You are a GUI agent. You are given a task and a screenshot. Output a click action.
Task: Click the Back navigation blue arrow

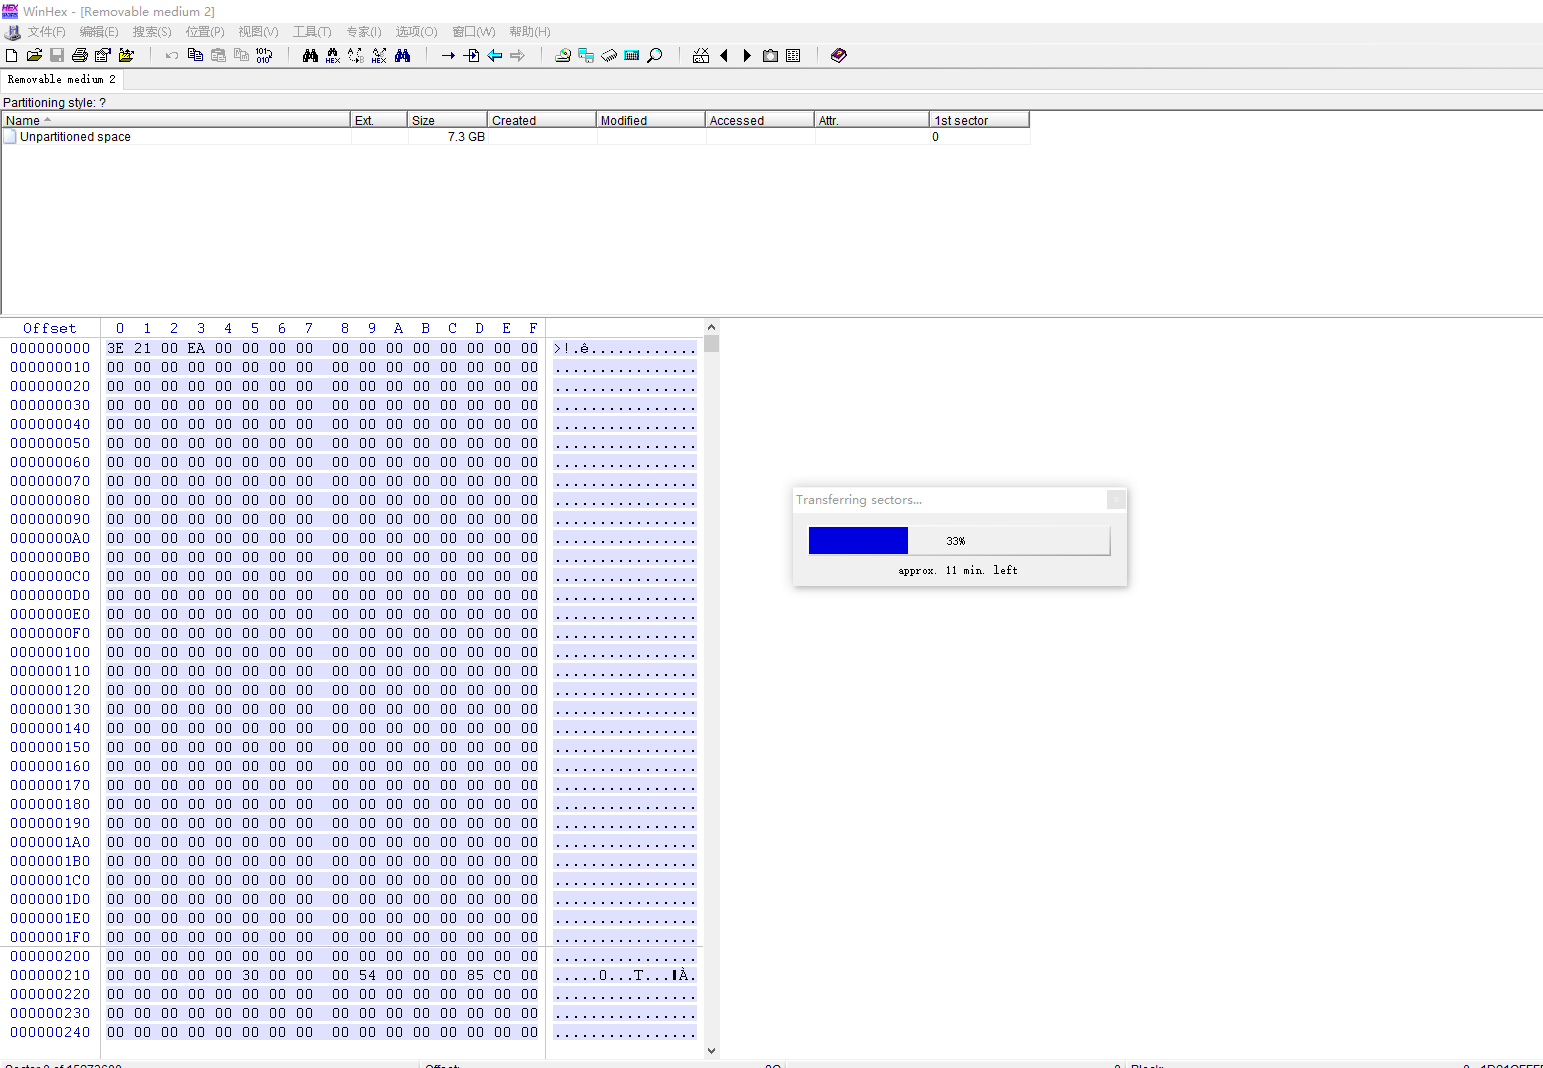495,56
